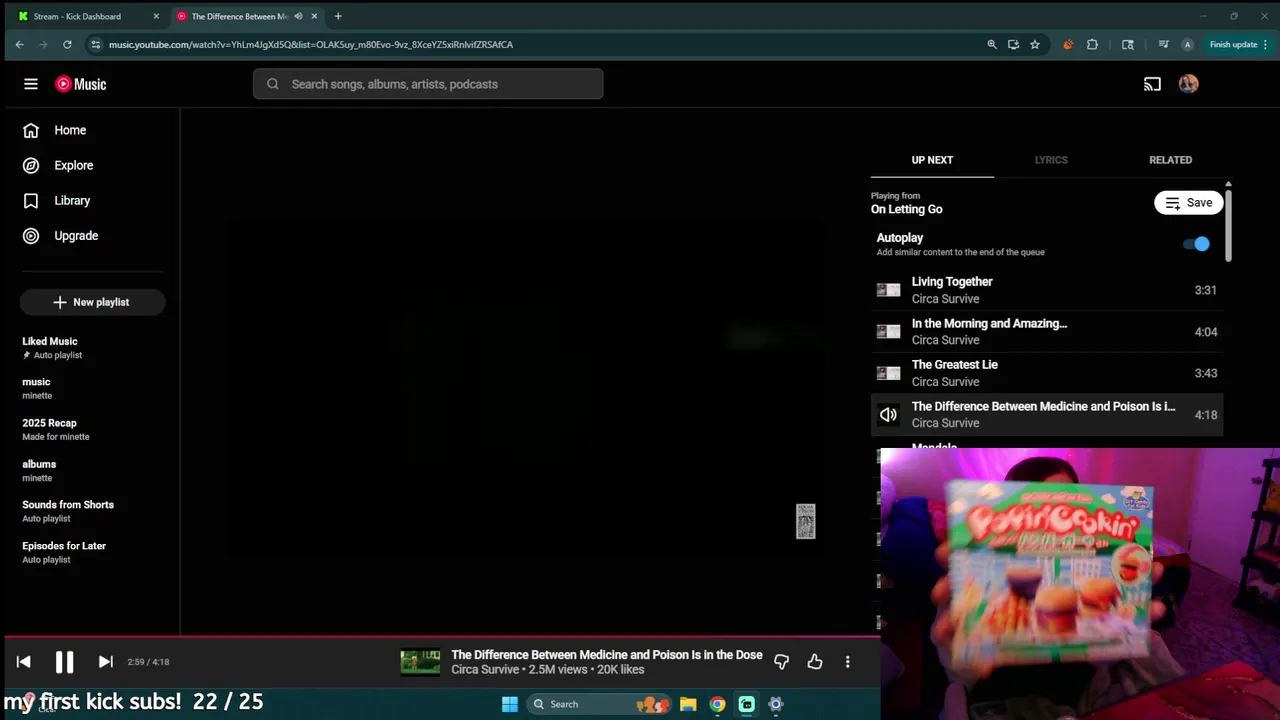Save the queue to playlist
Viewport: 1280px width, 720px height.
coord(1188,203)
